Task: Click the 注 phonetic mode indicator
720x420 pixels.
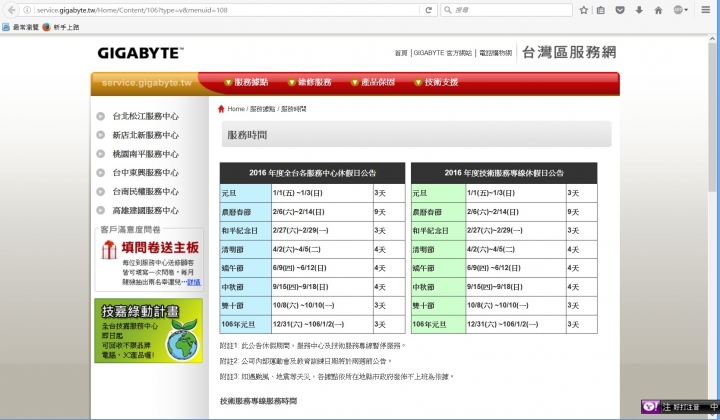Action: pos(666,407)
